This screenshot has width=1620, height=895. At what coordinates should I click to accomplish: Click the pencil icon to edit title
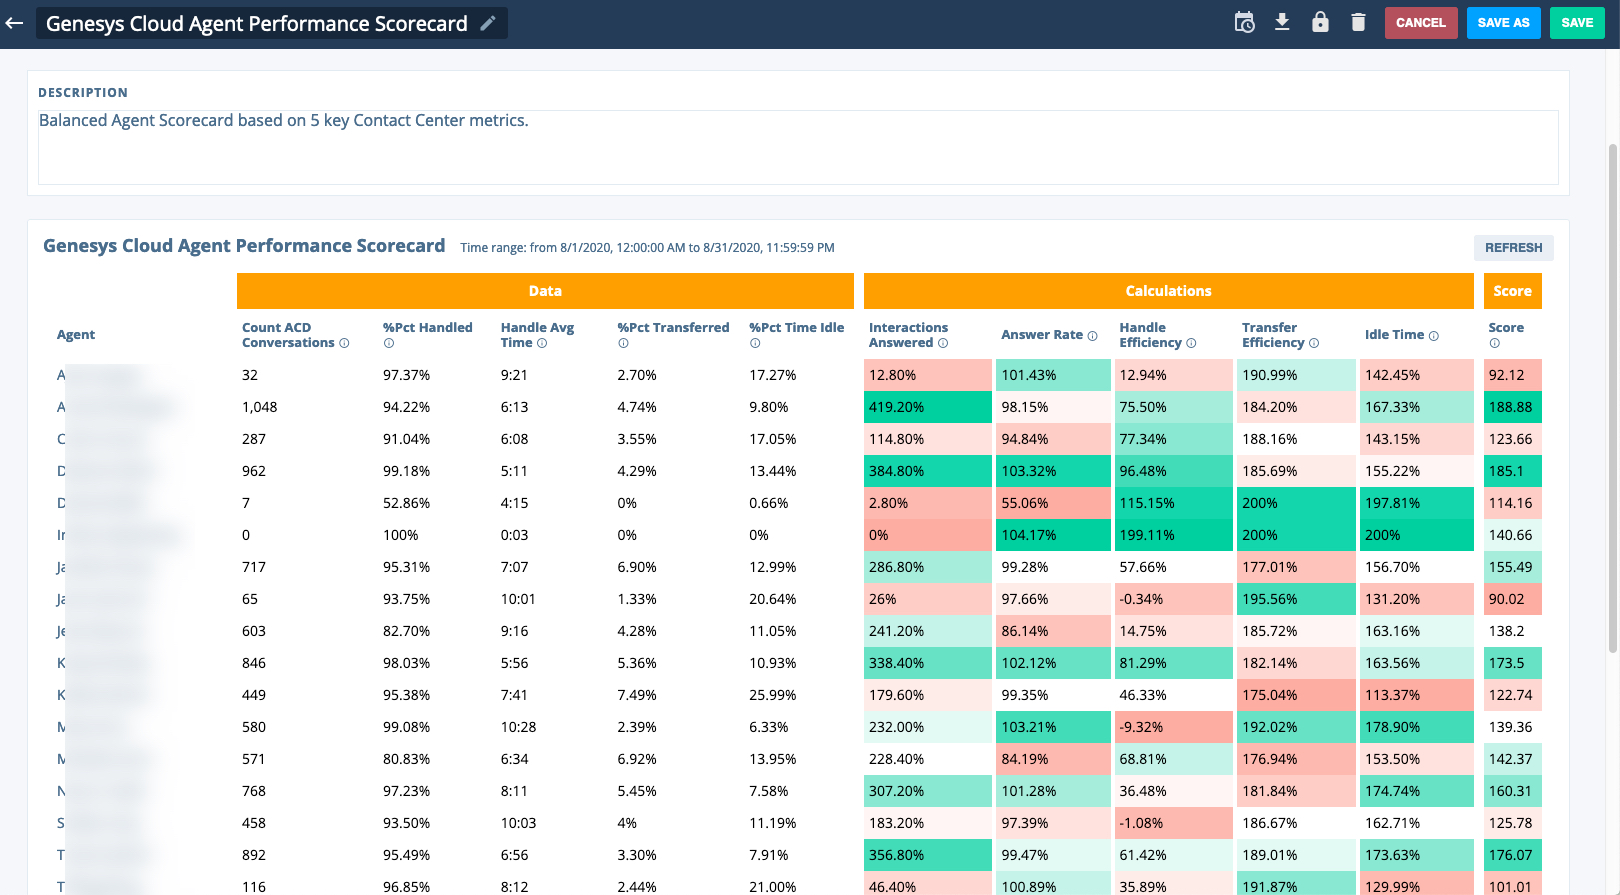coord(488,23)
